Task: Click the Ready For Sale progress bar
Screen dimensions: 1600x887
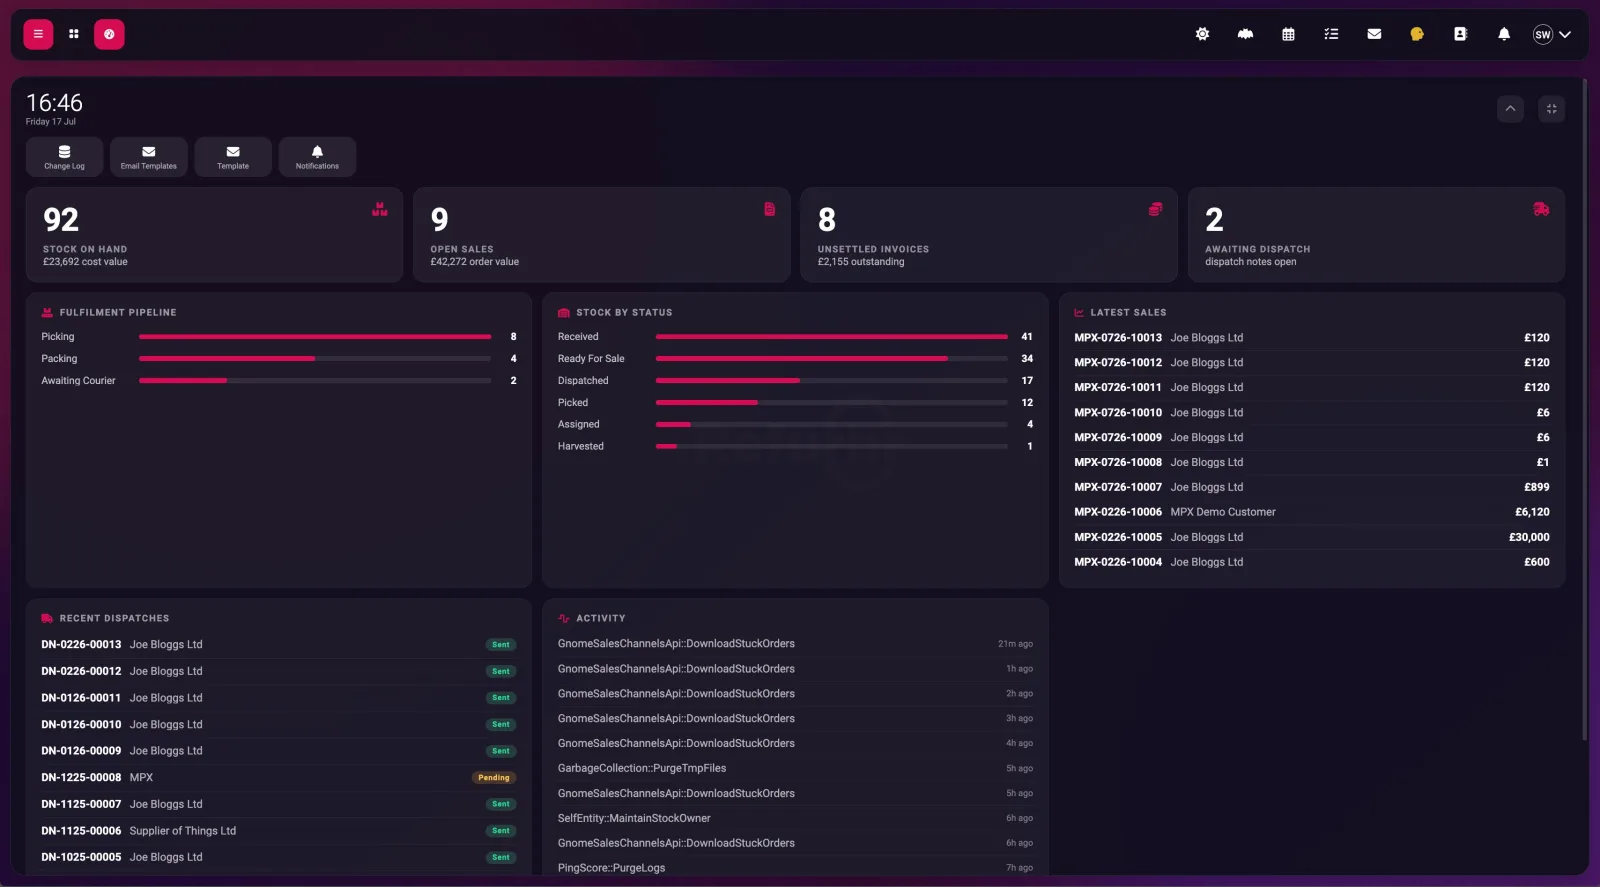Action: click(831, 359)
